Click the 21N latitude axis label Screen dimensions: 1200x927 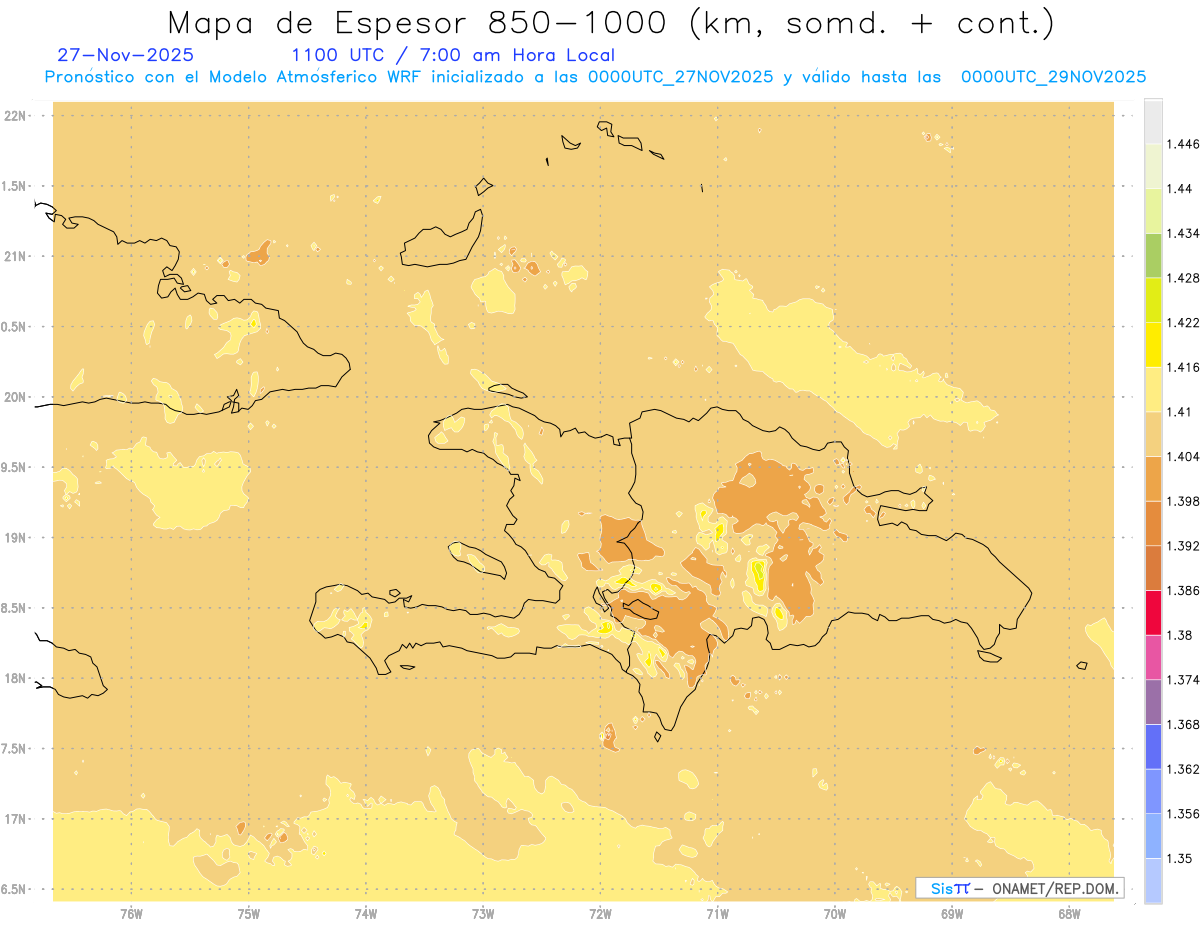15,256
